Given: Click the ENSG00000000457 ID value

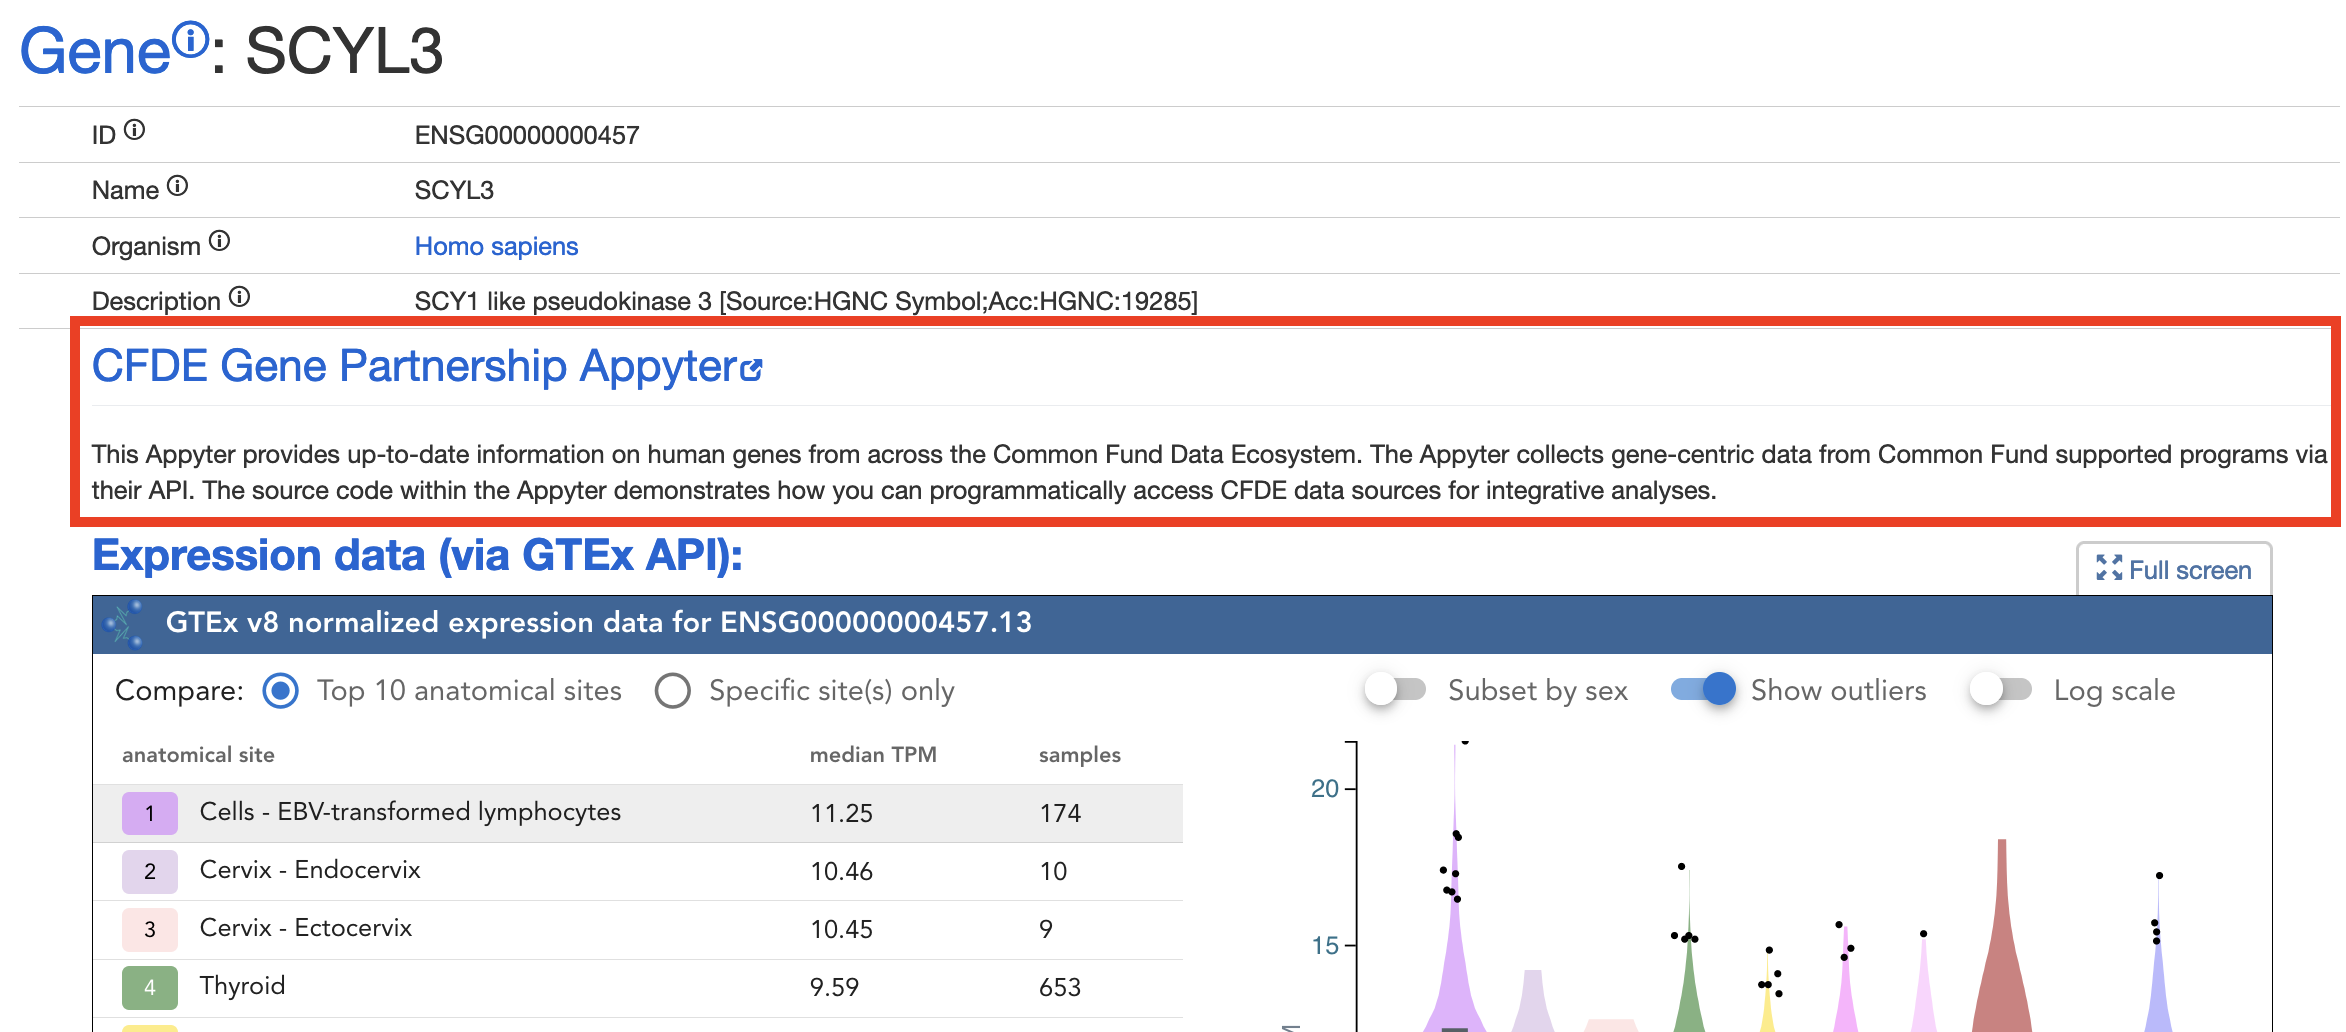Looking at the screenshot, I should tap(527, 135).
